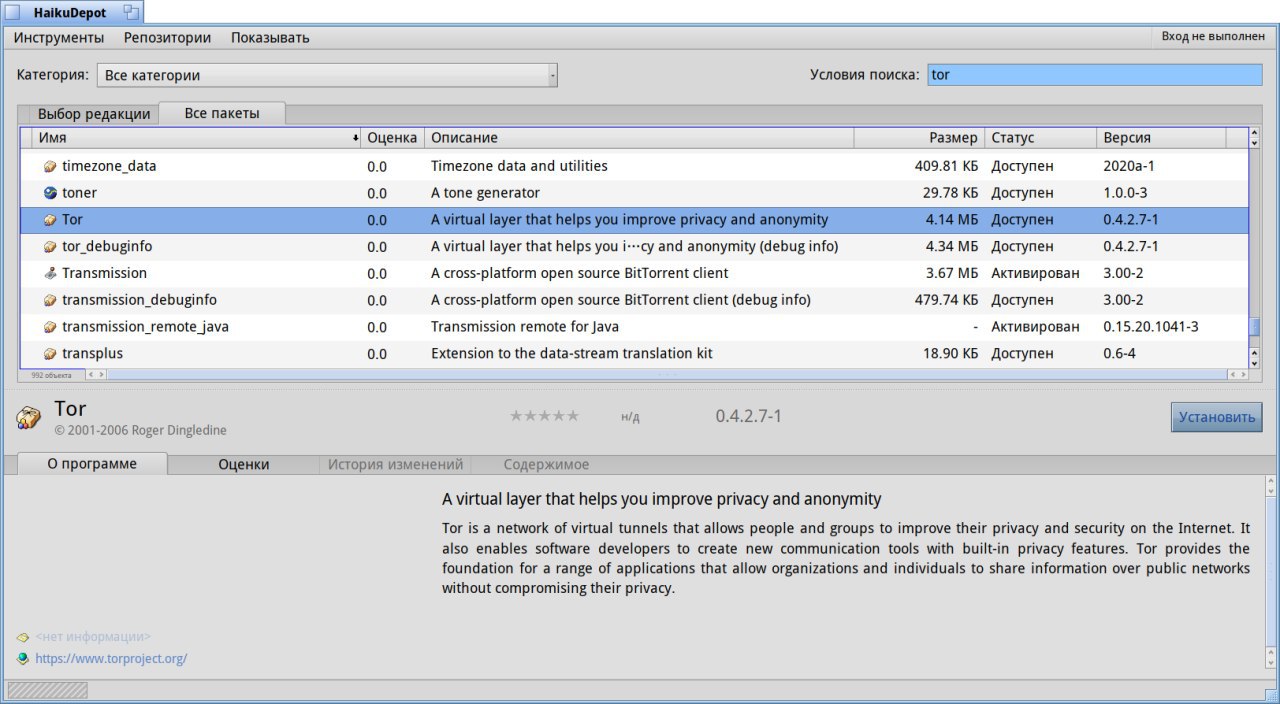The image size is (1280, 704).
Task: Switch to Выбор редакции tab
Action: (x=94, y=114)
